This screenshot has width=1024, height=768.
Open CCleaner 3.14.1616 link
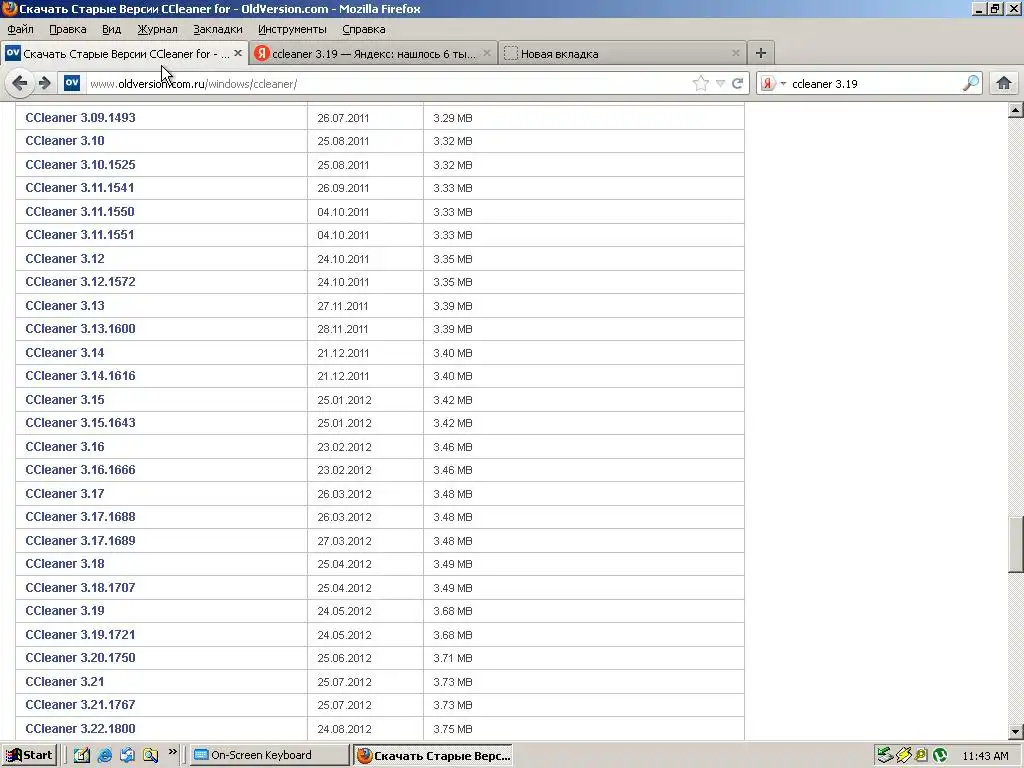pyautogui.click(x=80, y=376)
